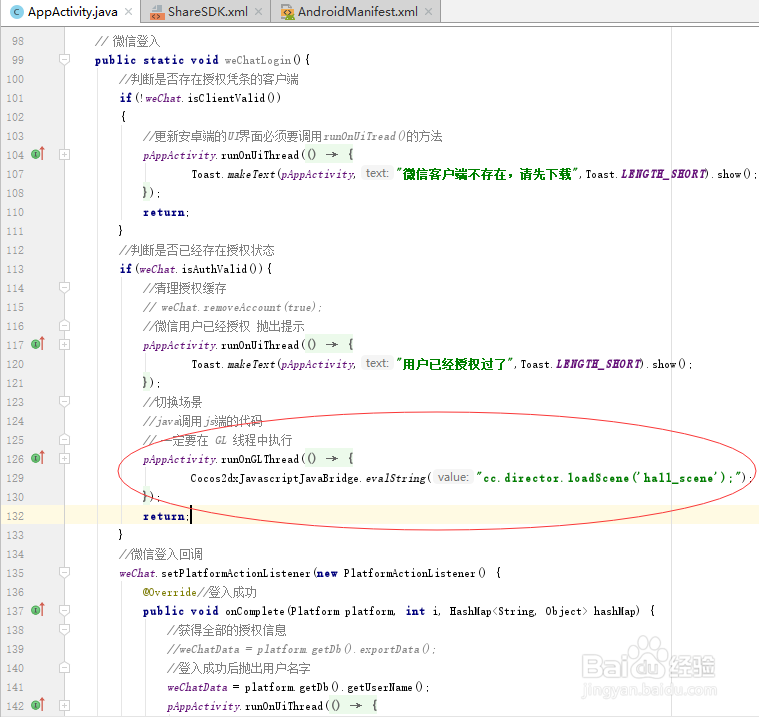Click line number 99 in the gutter

point(17,60)
